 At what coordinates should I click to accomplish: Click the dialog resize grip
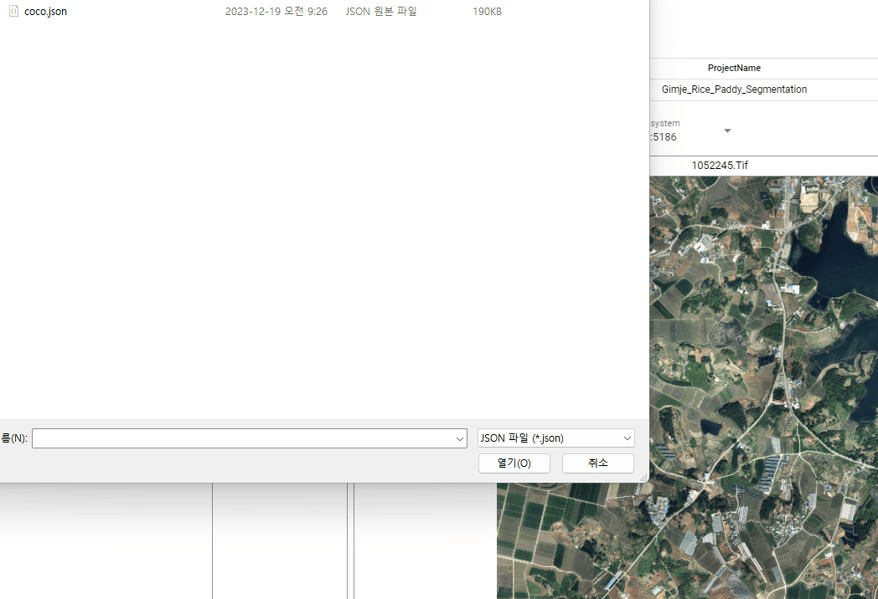(x=643, y=476)
